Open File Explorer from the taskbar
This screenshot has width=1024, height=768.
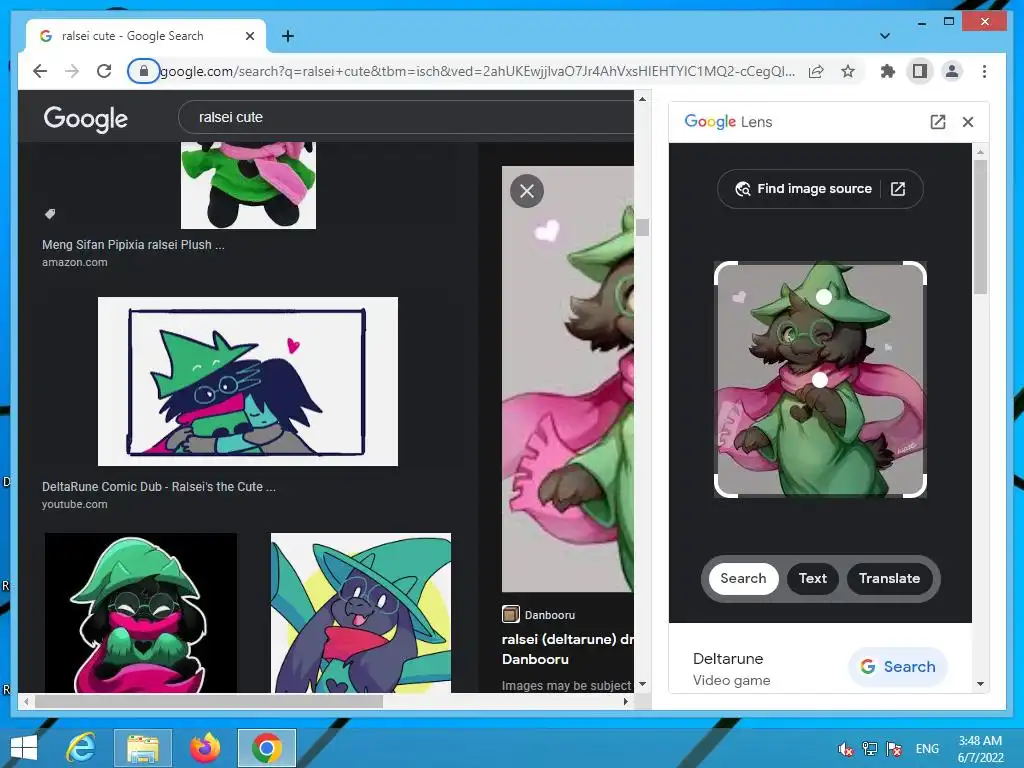(x=143, y=748)
